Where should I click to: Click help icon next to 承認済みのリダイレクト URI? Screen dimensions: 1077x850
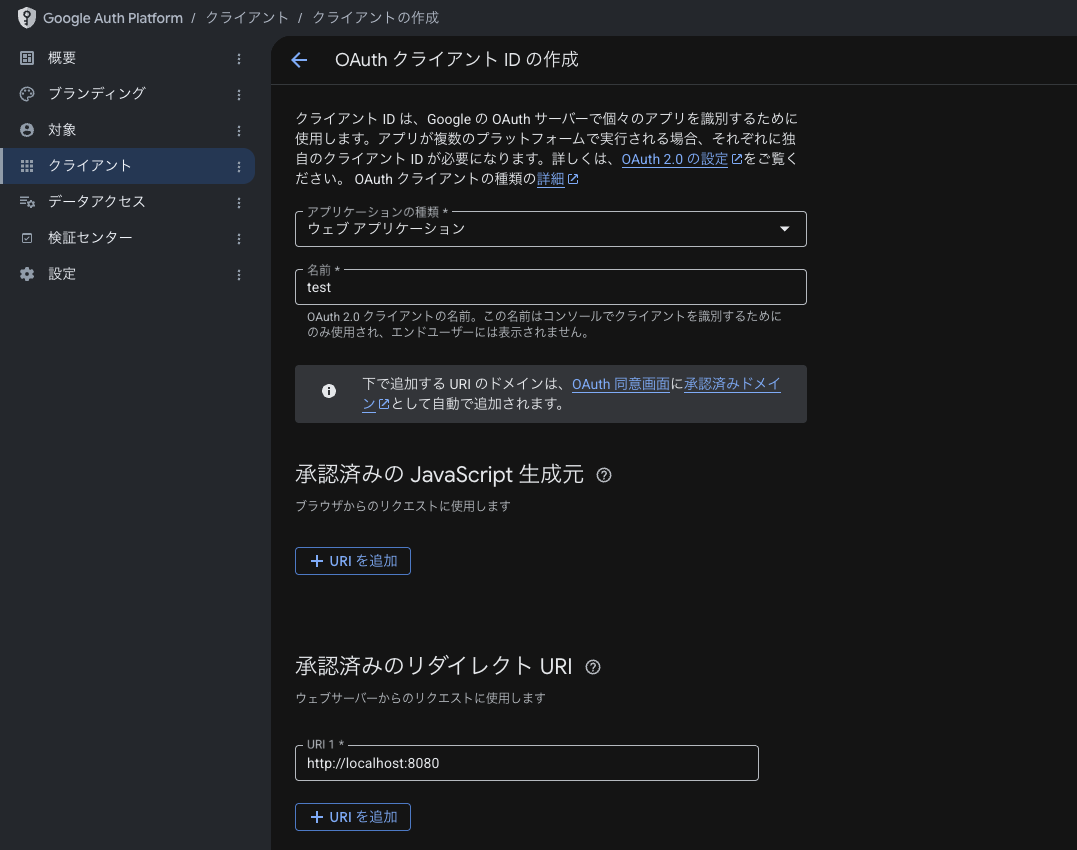[593, 667]
